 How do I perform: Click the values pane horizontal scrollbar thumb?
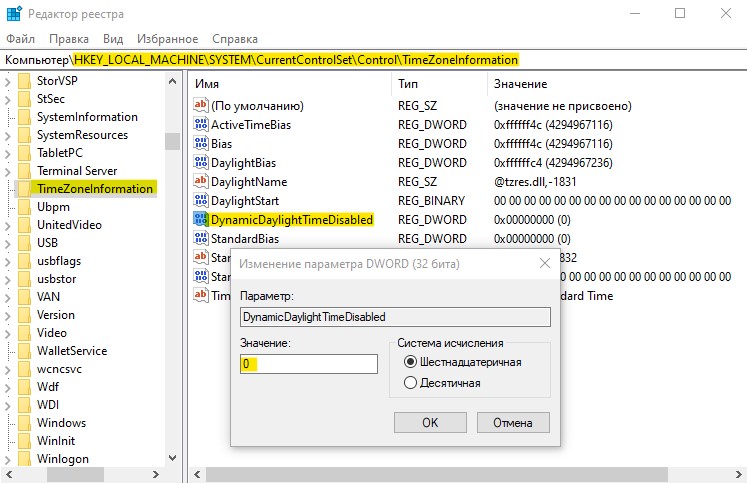click(x=436, y=474)
